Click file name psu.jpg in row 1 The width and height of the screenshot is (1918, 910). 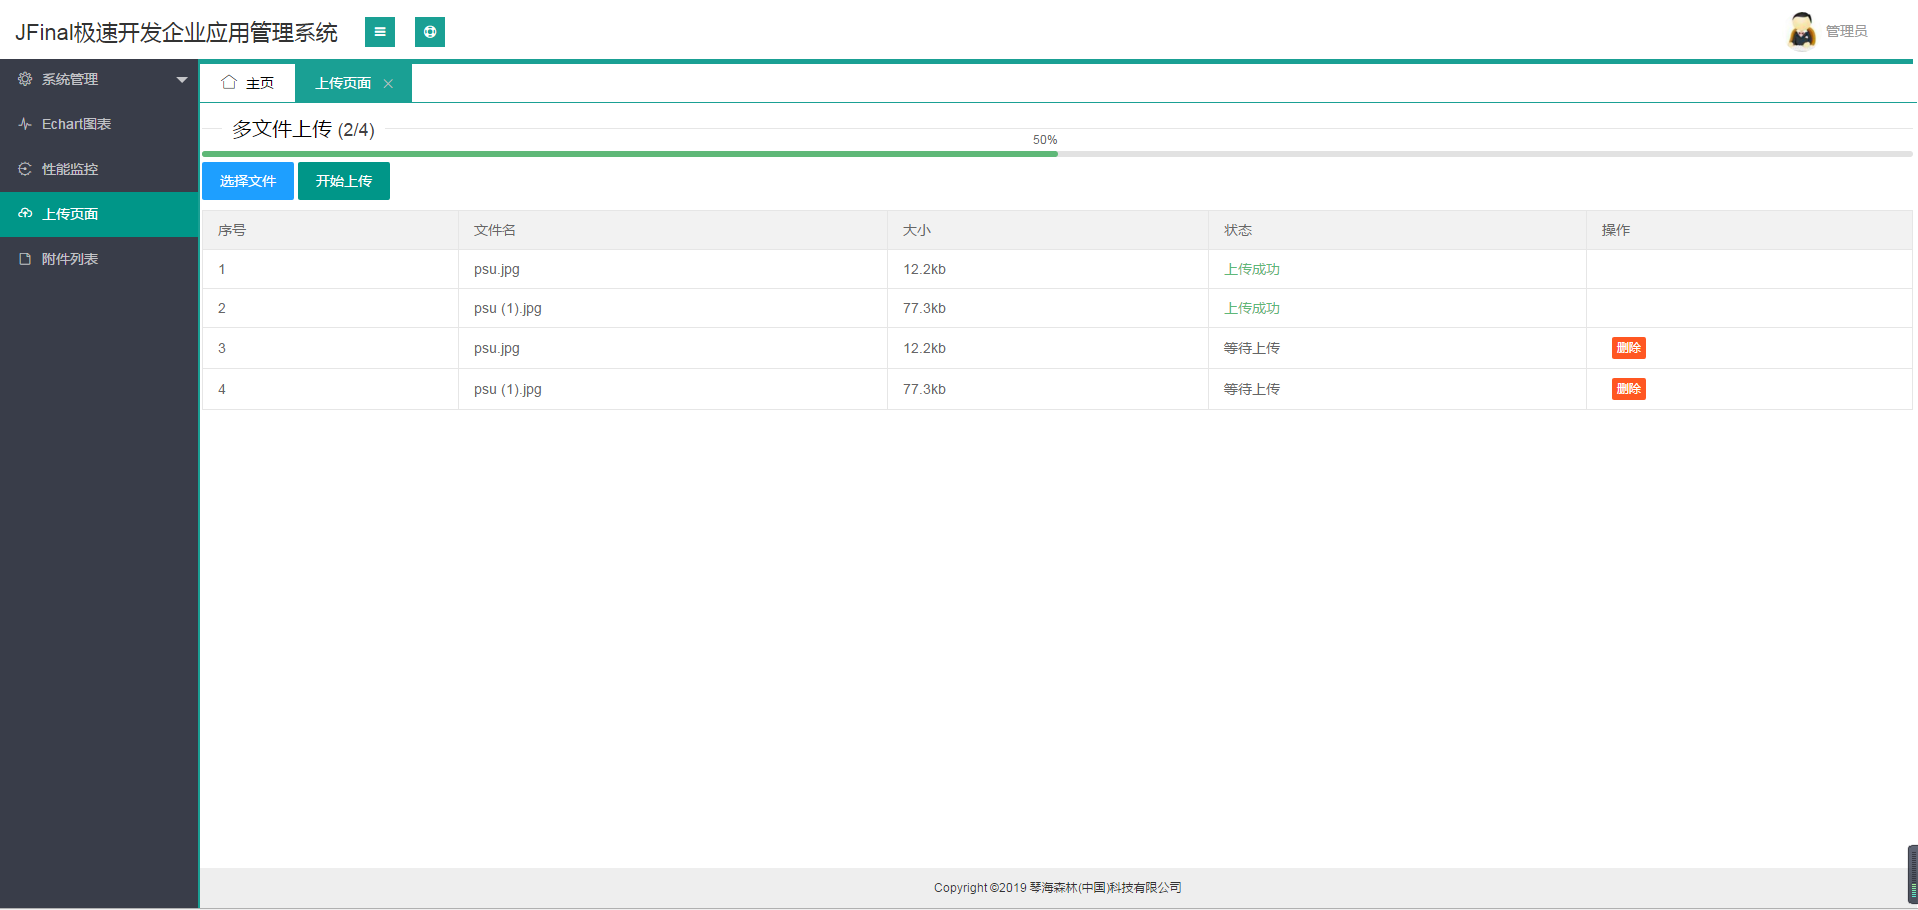[x=497, y=269]
